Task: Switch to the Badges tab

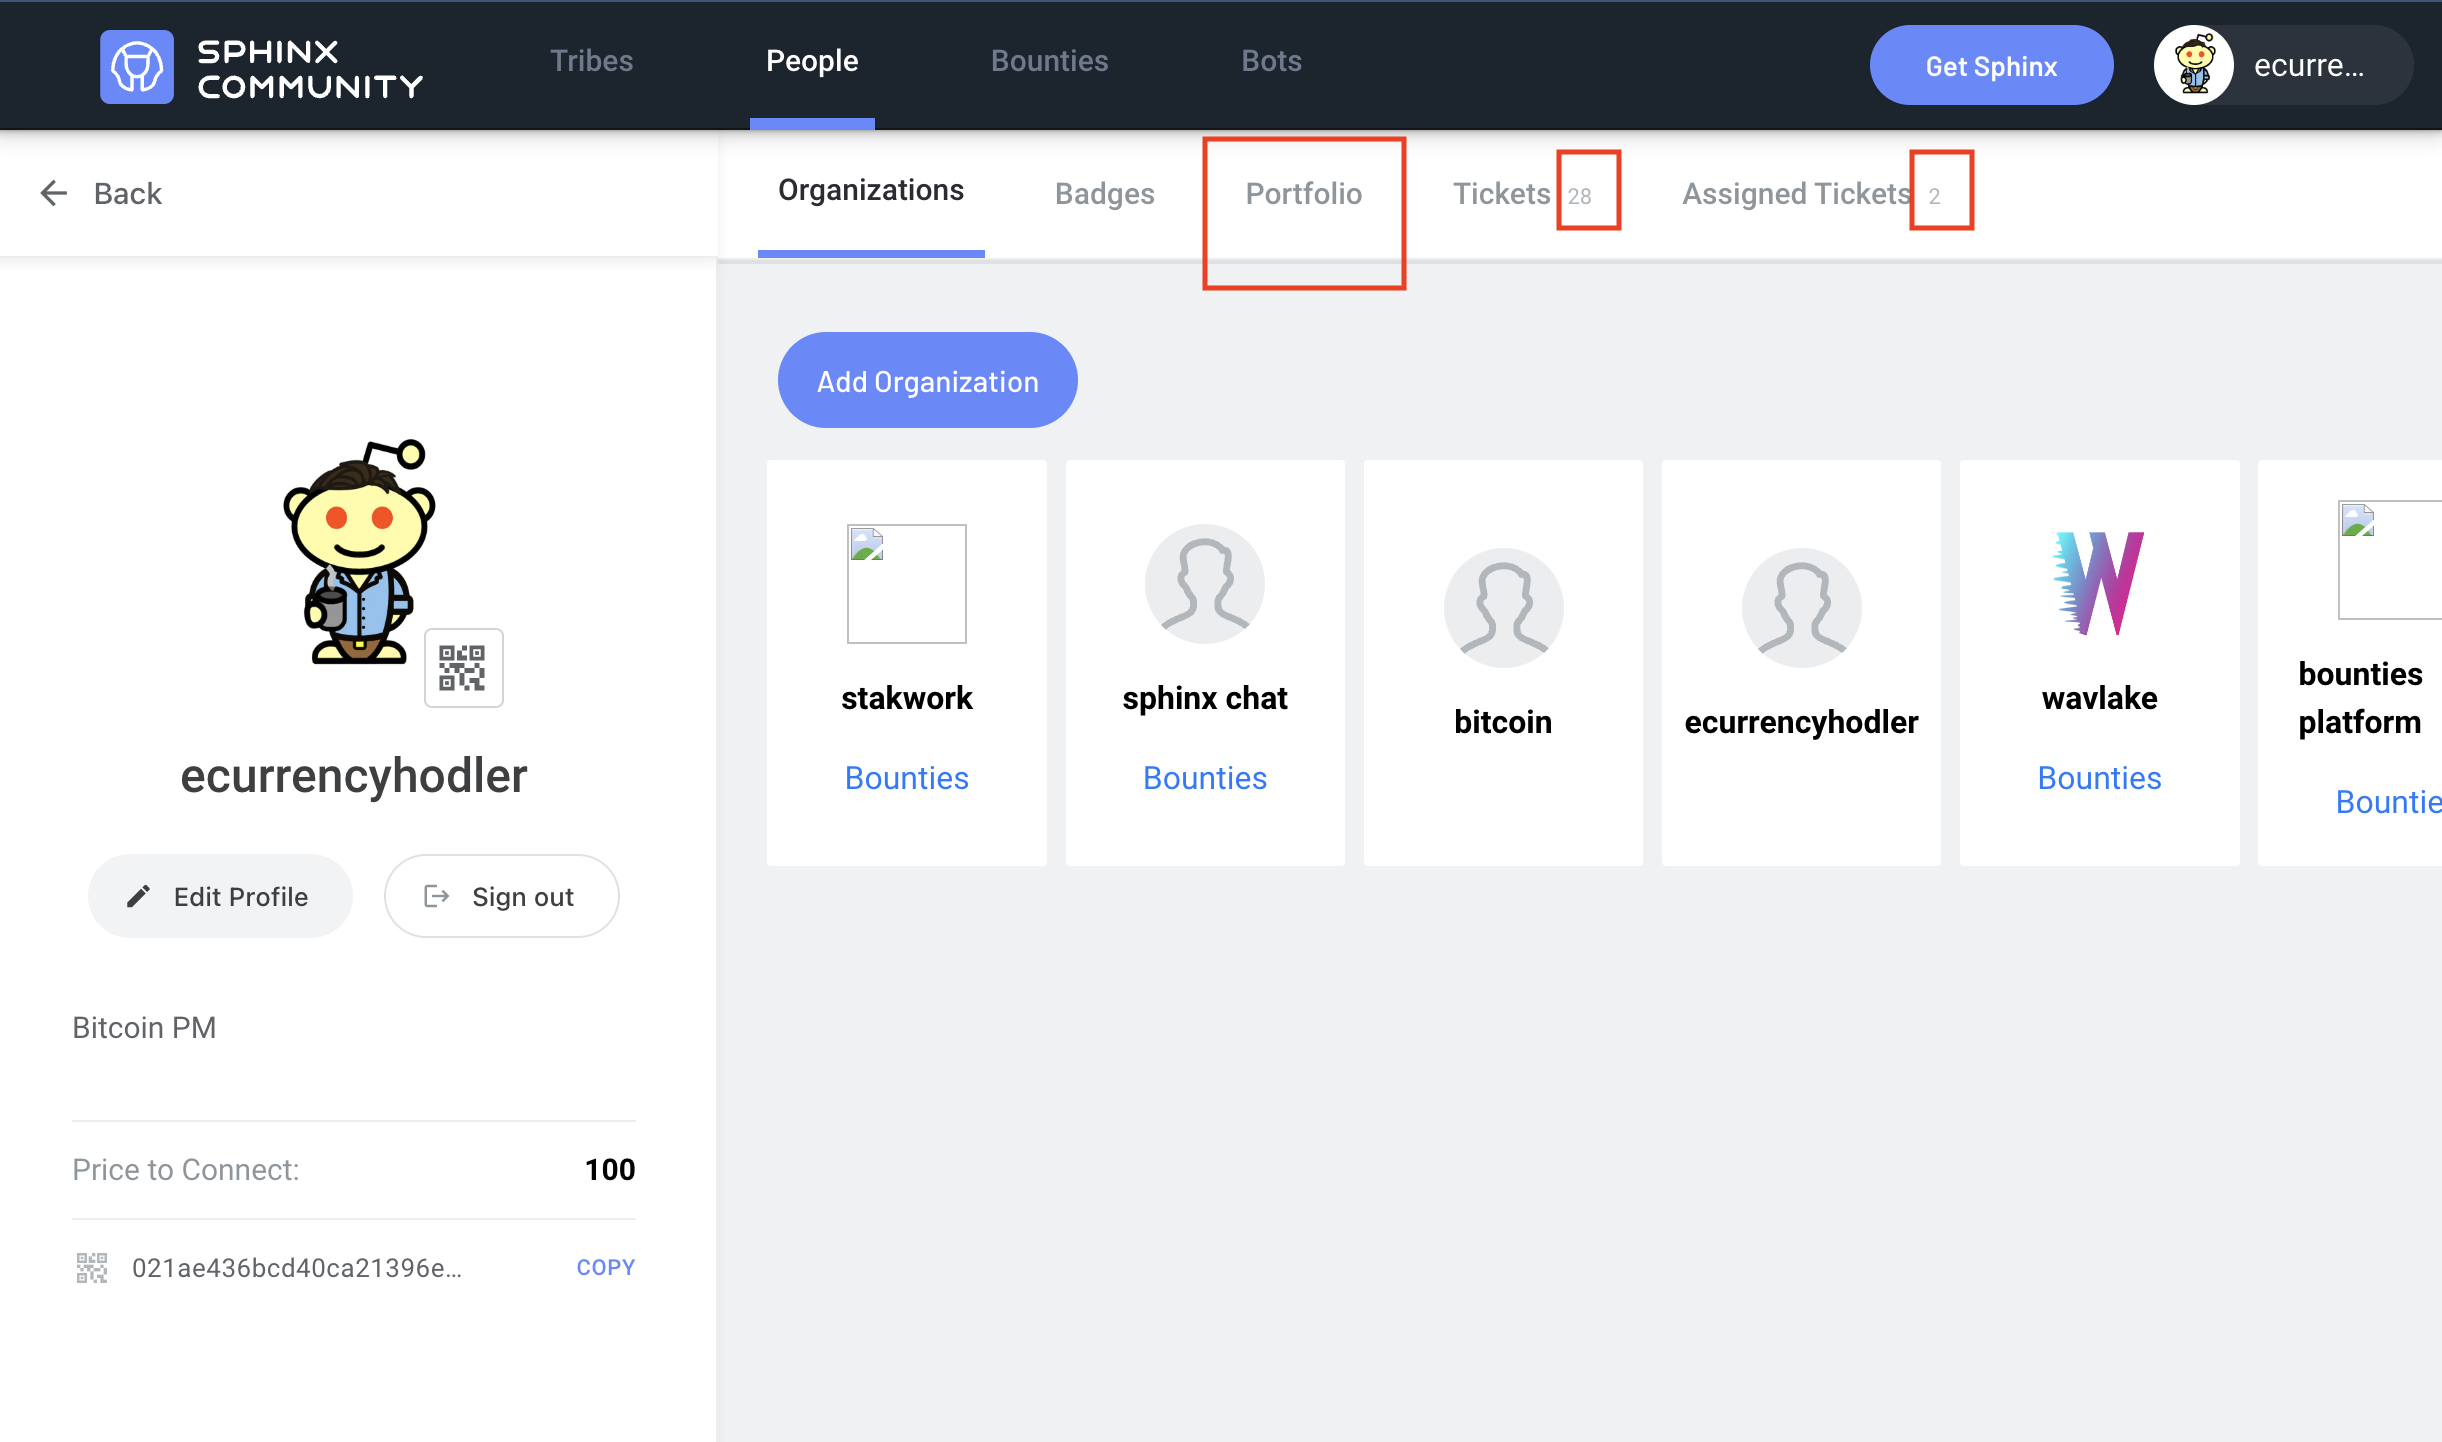Action: pyautogui.click(x=1104, y=193)
